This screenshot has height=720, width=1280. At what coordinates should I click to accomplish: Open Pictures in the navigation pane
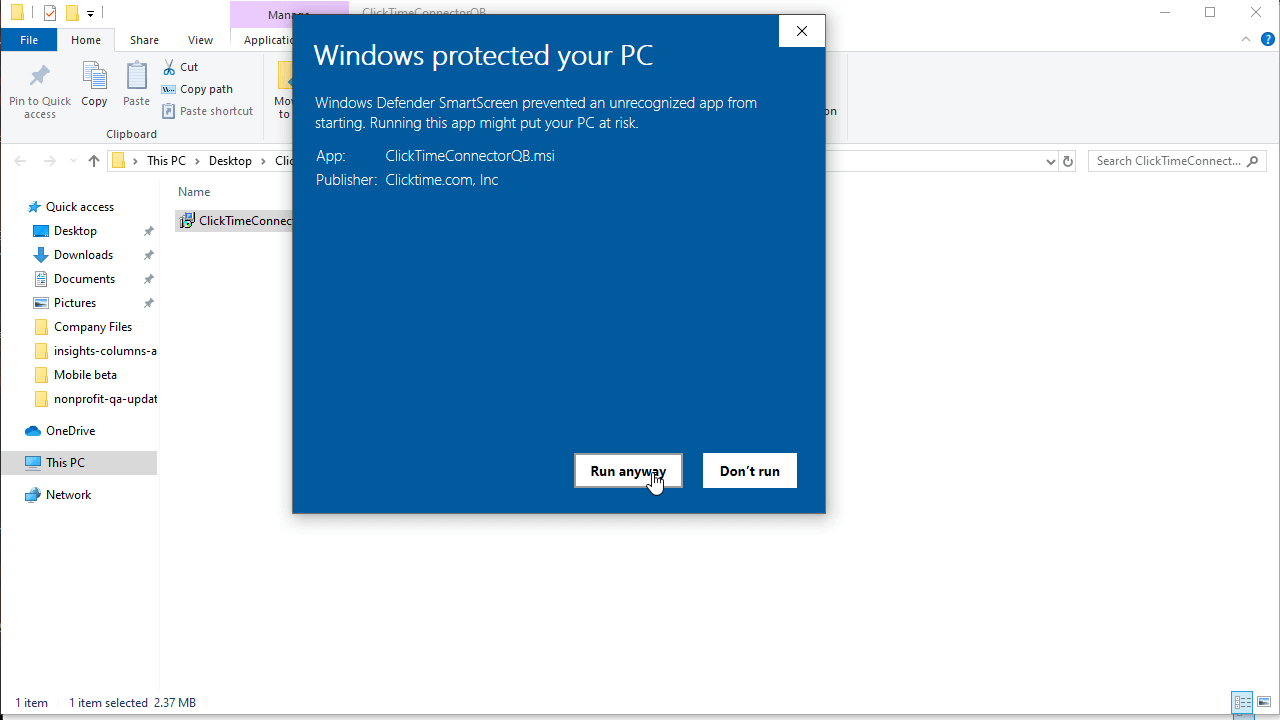coord(75,303)
